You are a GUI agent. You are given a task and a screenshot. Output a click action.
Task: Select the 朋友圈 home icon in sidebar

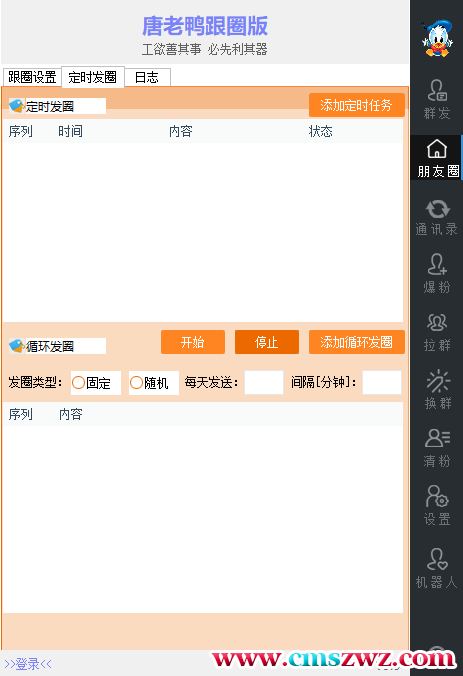[437, 158]
